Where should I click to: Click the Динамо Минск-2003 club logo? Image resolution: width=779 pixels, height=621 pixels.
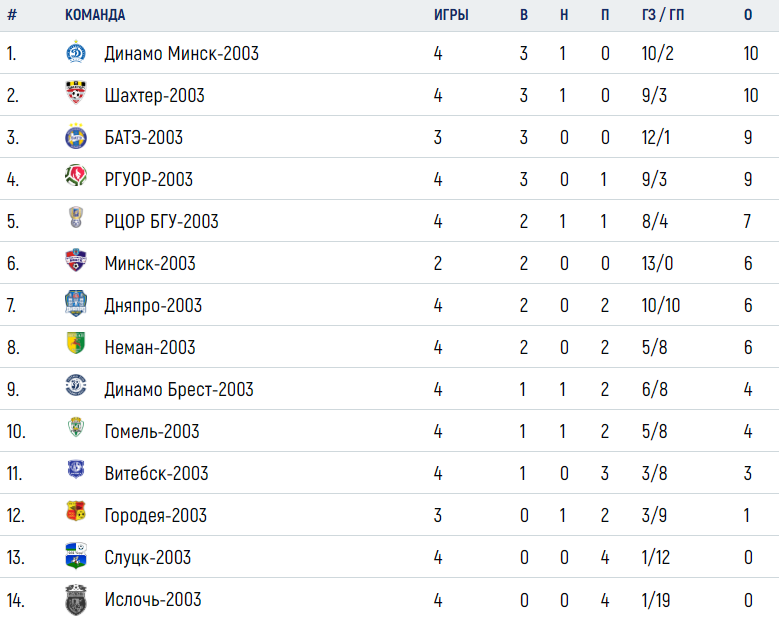pyautogui.click(x=76, y=52)
